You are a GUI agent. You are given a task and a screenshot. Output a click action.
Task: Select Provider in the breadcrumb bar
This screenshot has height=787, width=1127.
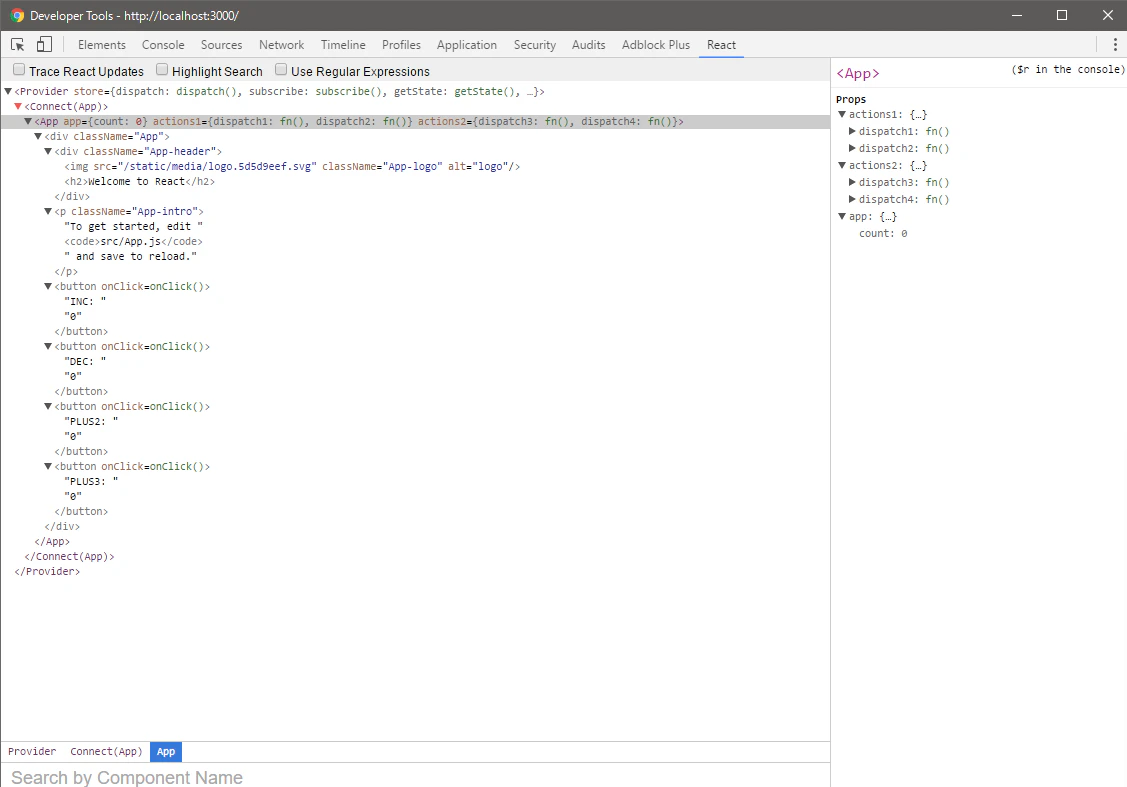pos(32,752)
